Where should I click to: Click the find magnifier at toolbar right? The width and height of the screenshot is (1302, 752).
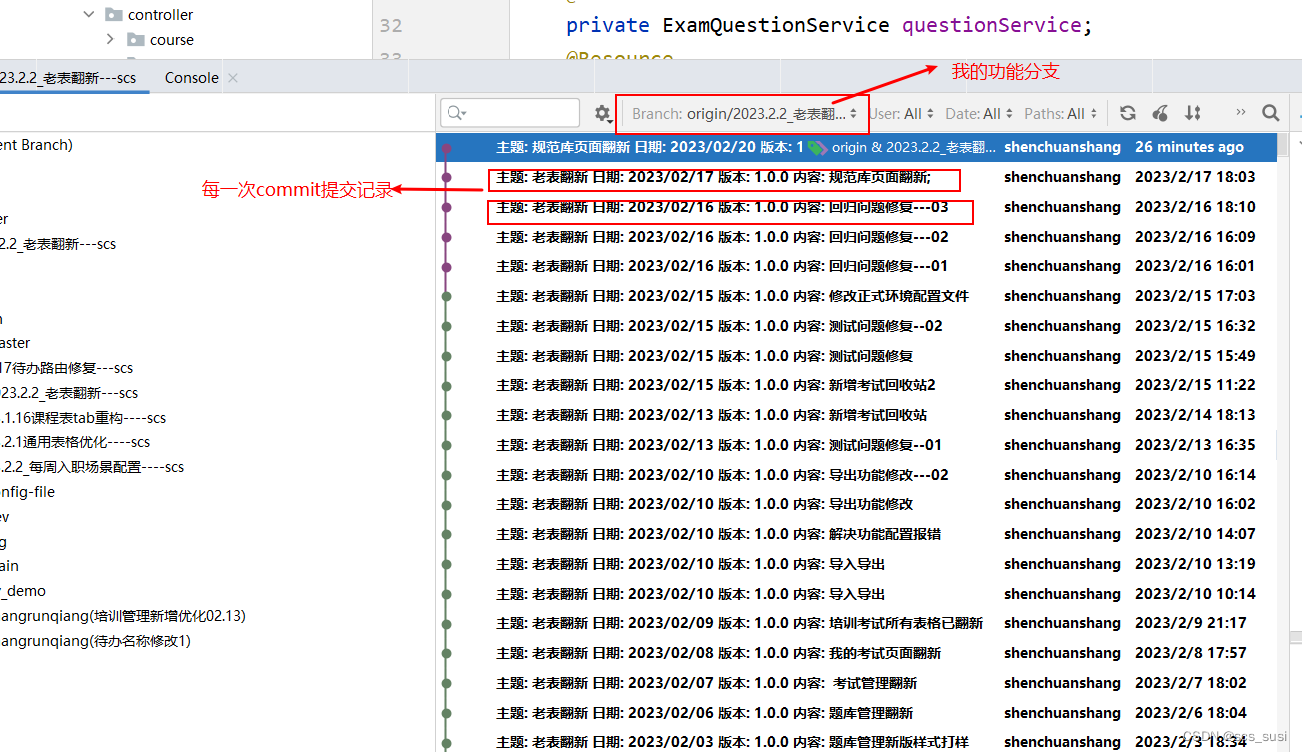1270,114
